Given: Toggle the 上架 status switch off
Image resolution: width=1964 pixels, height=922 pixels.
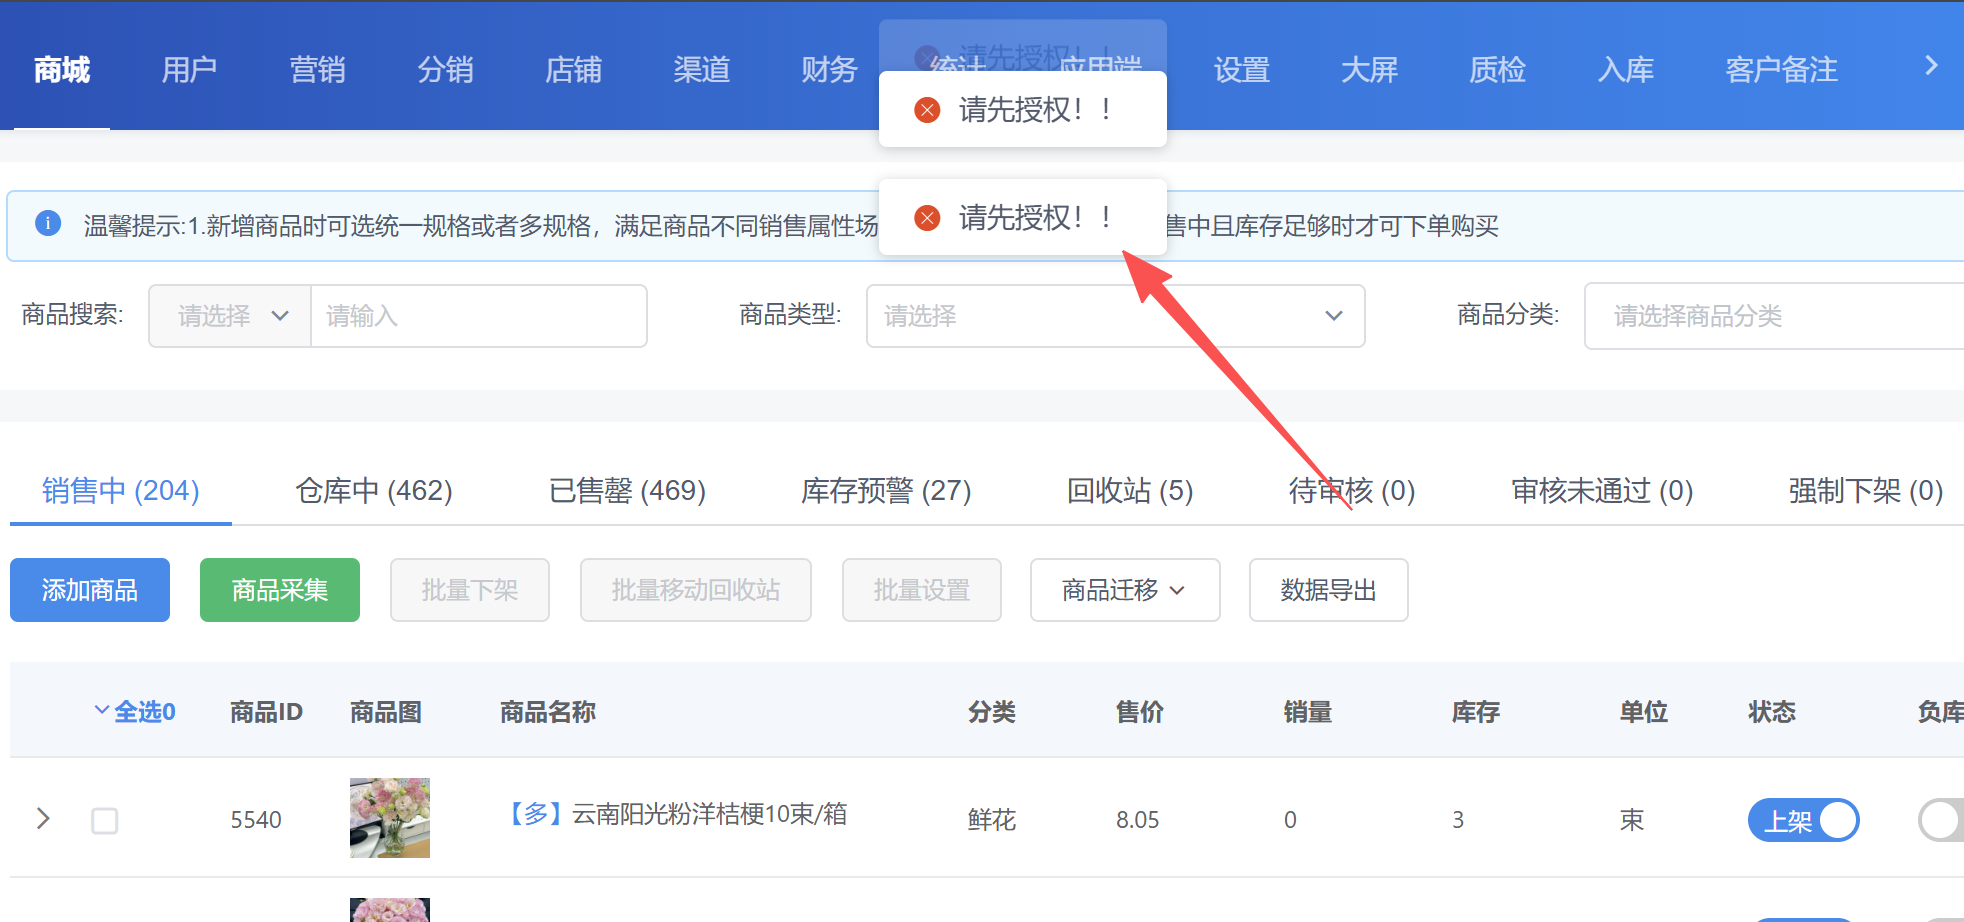Looking at the screenshot, I should point(1803,820).
